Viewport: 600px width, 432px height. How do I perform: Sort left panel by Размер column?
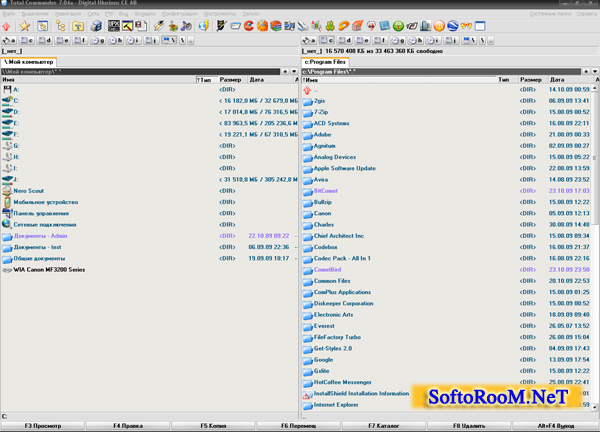tap(232, 80)
